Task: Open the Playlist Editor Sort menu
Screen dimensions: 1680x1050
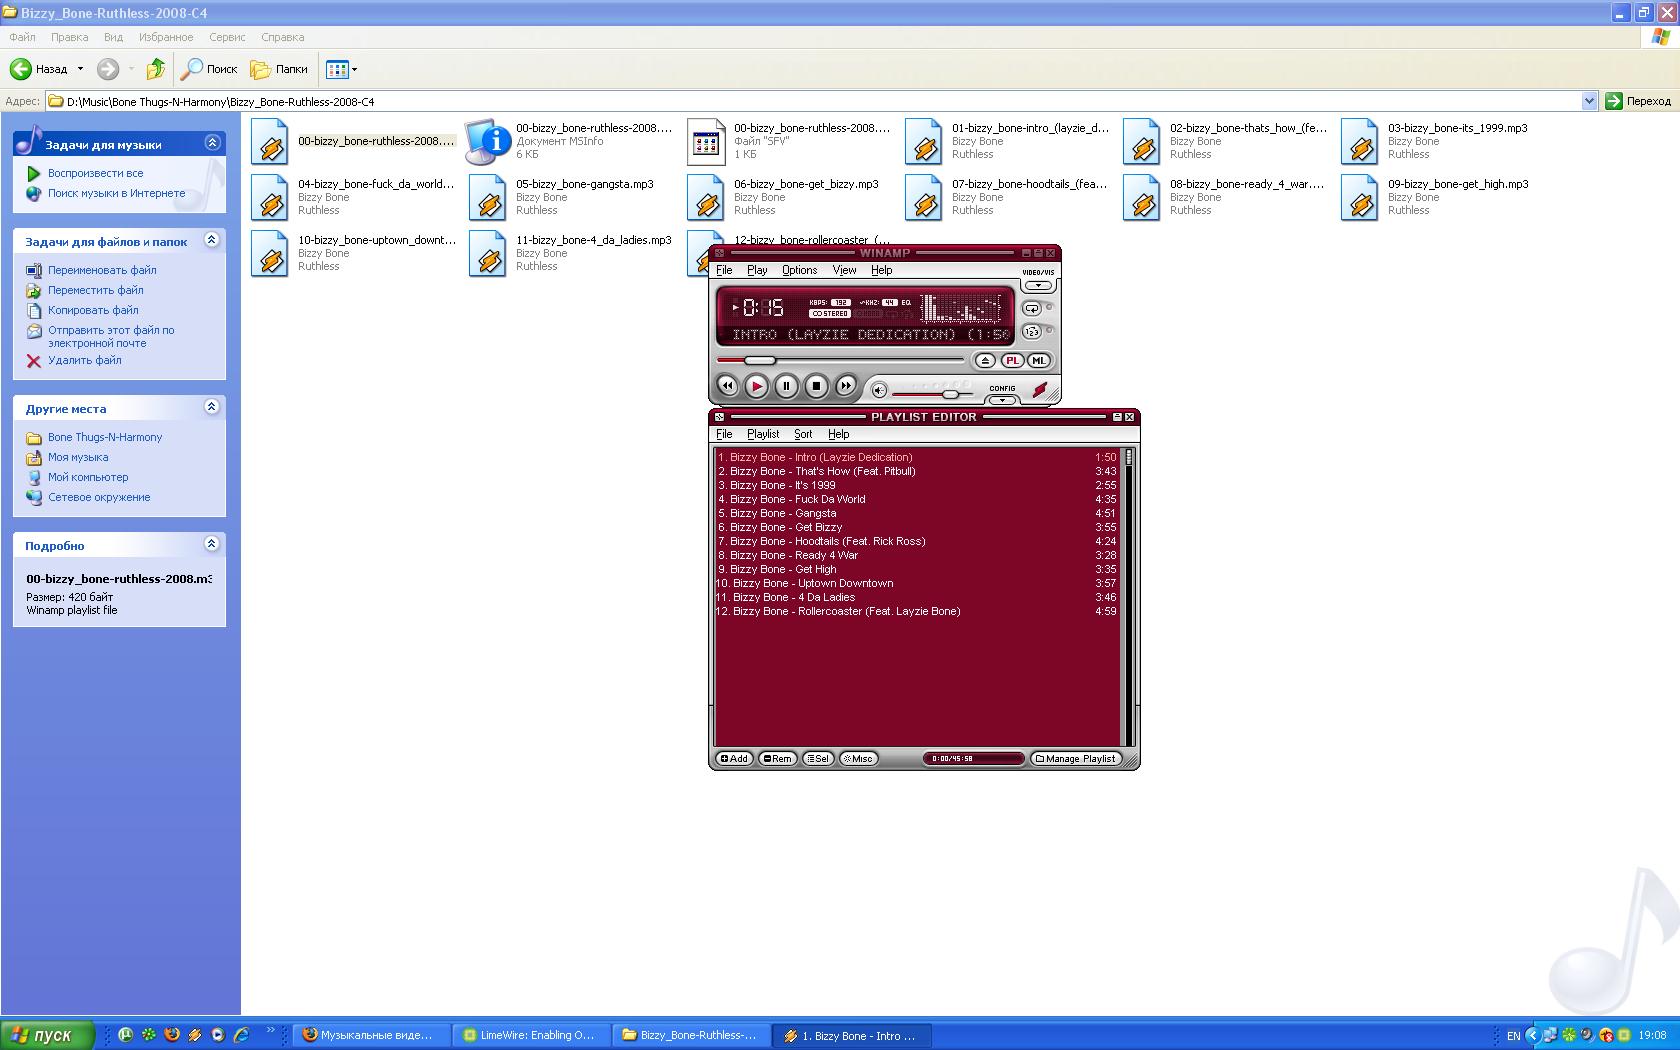Action: (x=803, y=434)
